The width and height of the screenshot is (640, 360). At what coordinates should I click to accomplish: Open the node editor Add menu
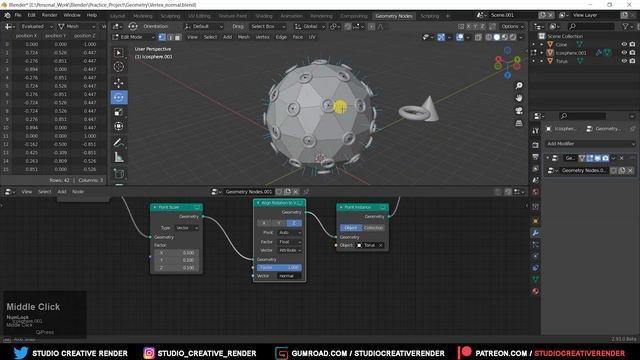tap(62, 192)
